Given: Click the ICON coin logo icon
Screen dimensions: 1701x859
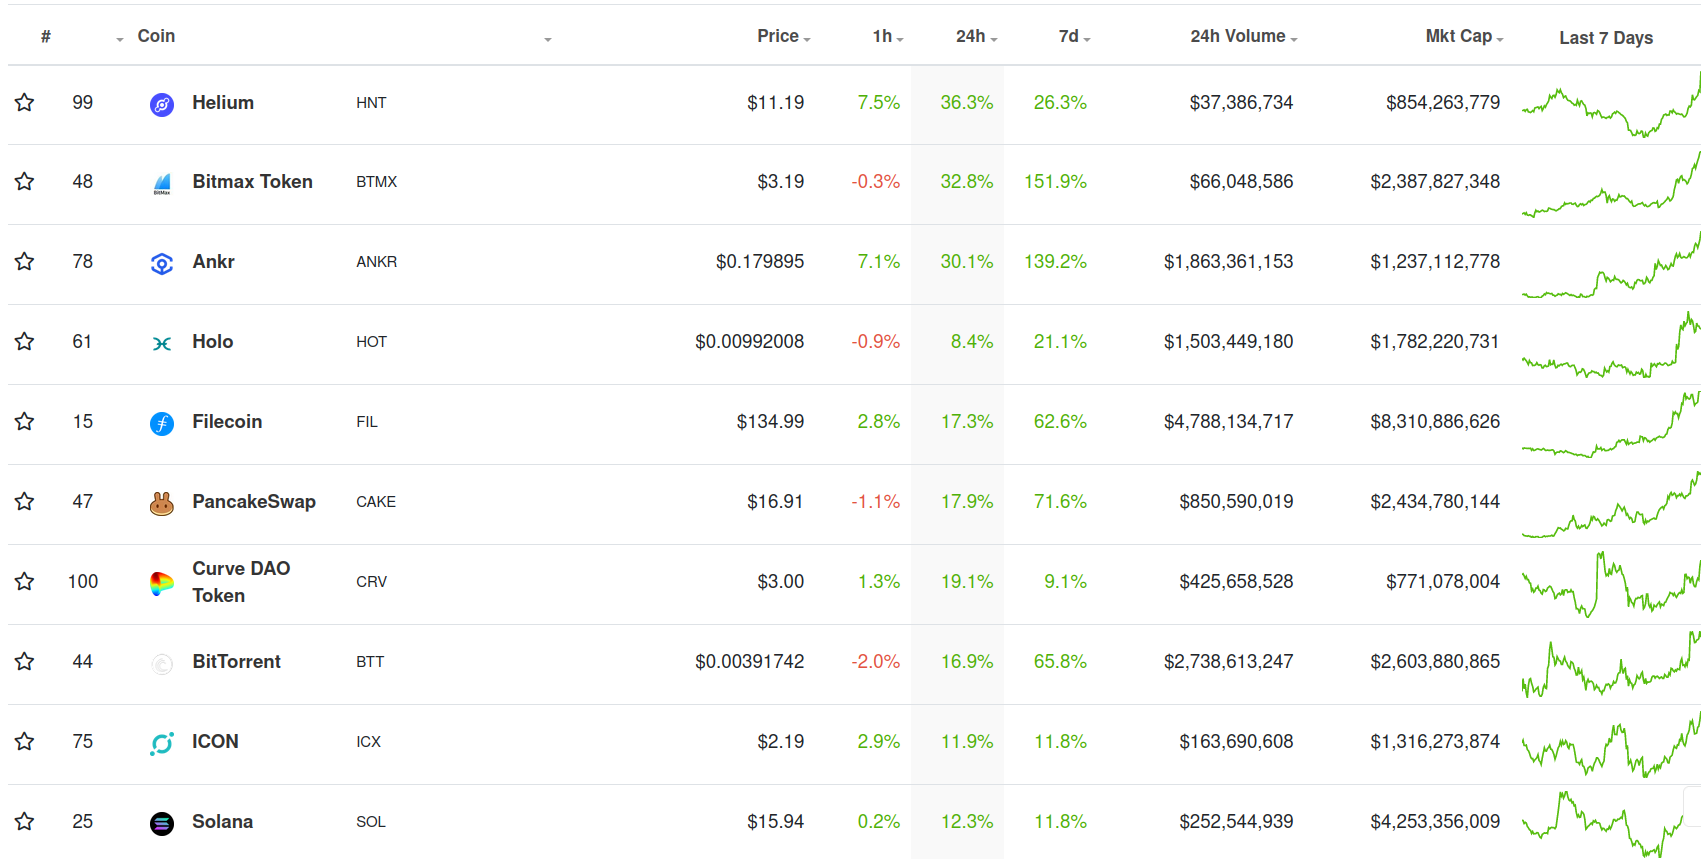Looking at the screenshot, I should (162, 743).
